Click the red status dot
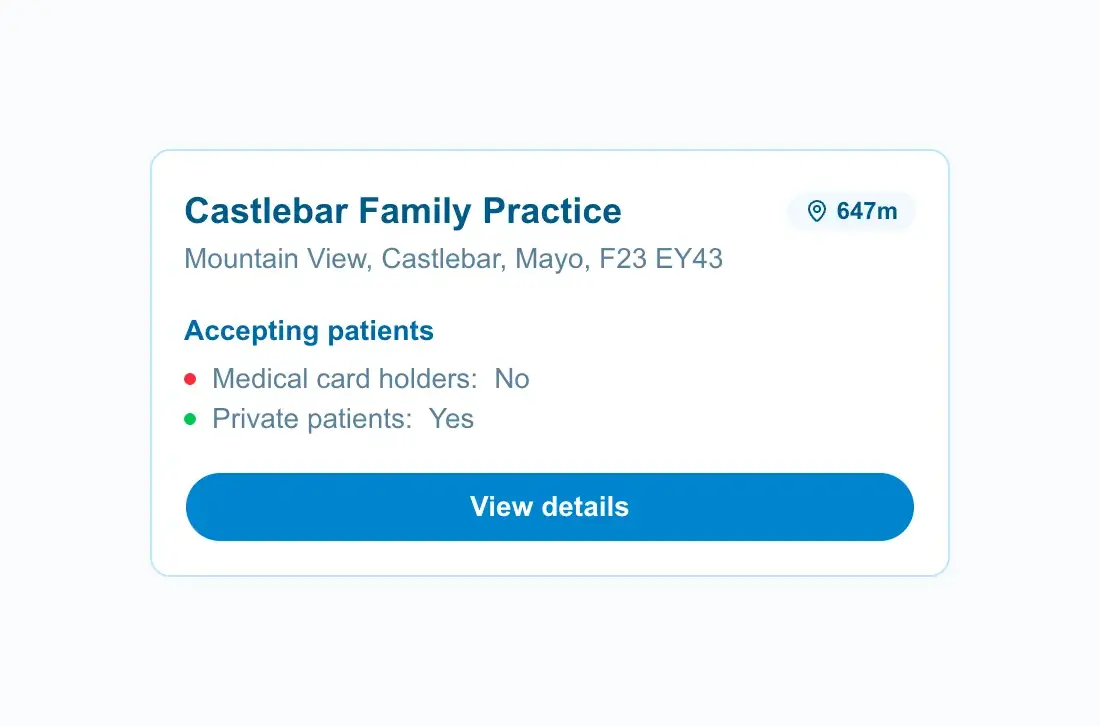The width and height of the screenshot is (1100, 726). [190, 379]
